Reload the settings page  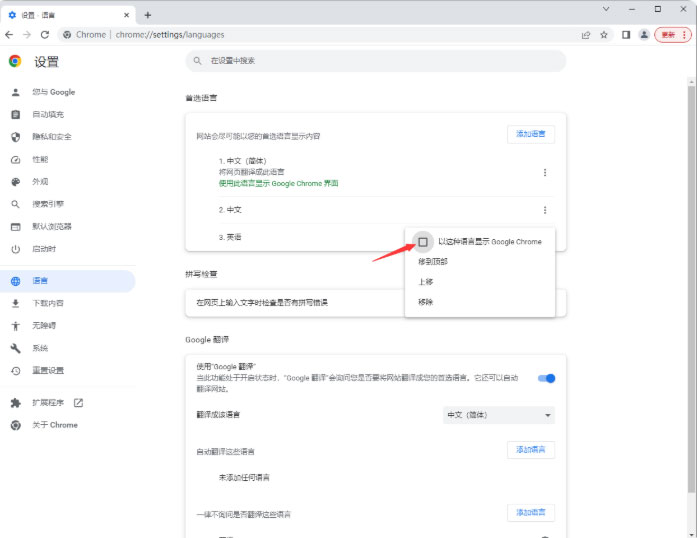pos(45,35)
